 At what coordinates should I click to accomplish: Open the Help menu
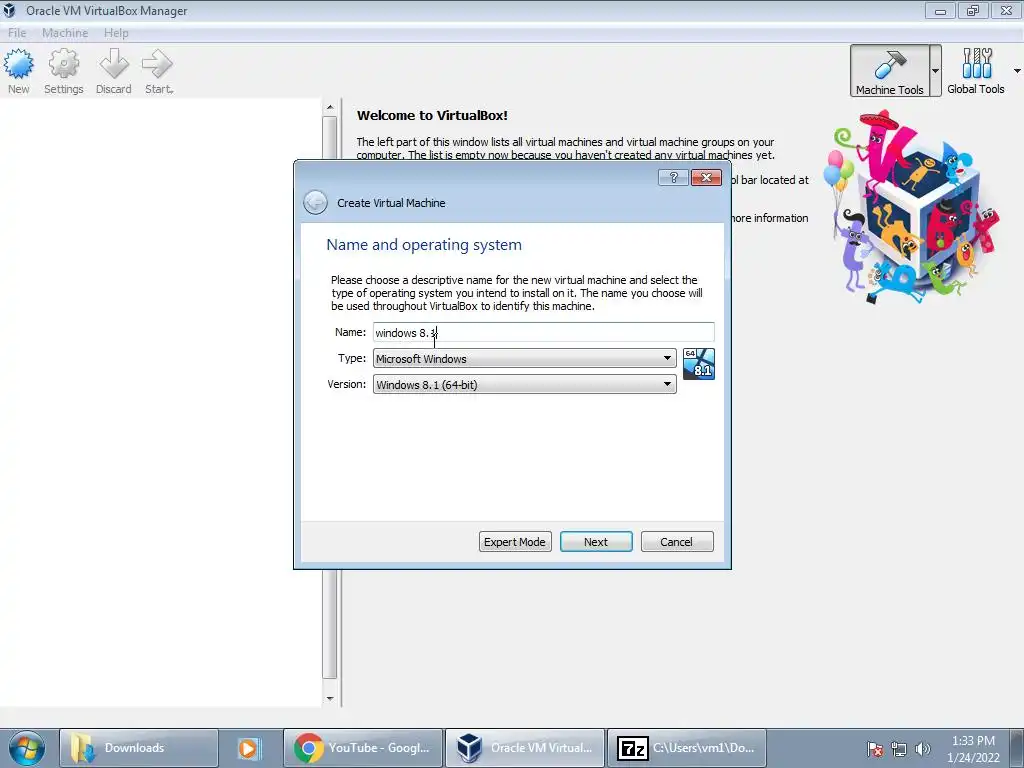click(x=116, y=33)
